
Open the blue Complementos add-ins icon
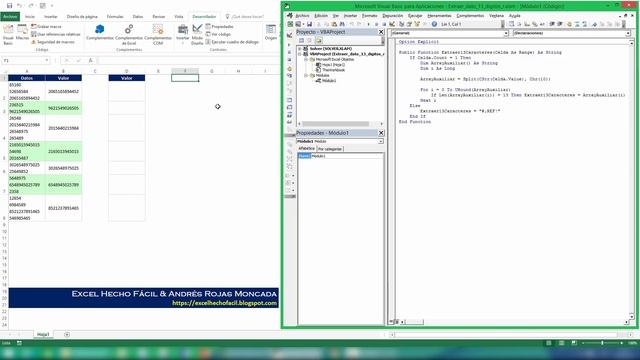point(100,32)
